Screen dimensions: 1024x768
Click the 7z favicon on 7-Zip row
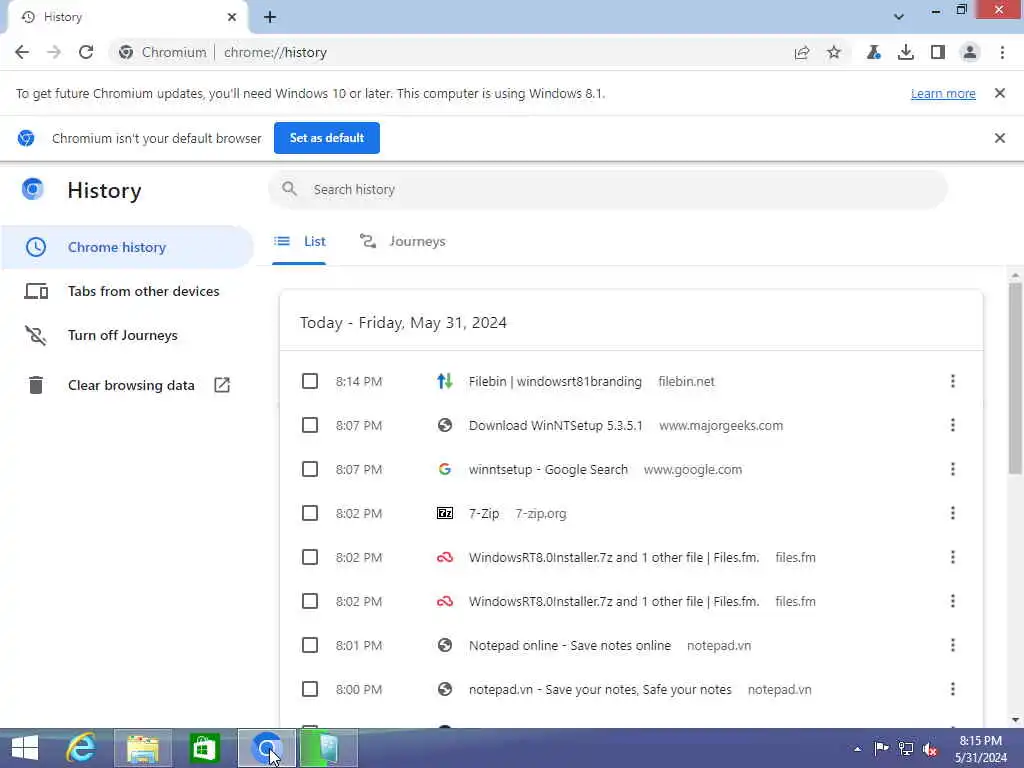(445, 513)
